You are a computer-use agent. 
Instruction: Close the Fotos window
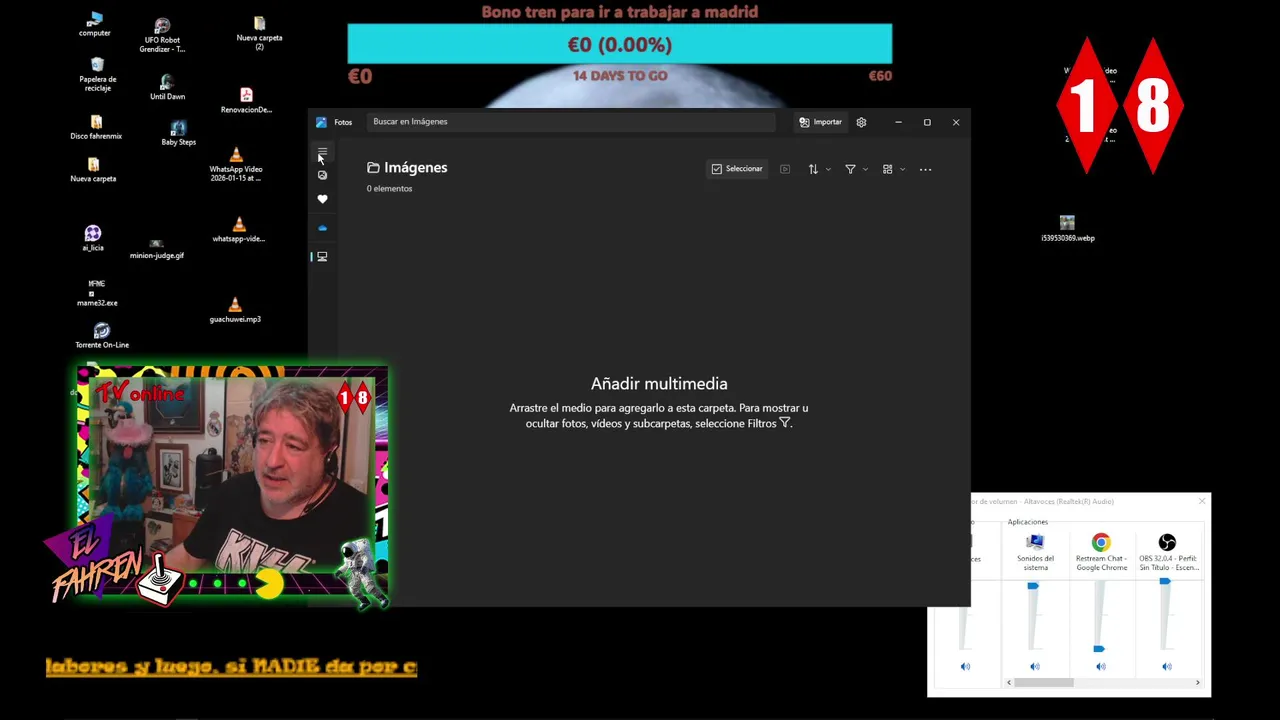pos(956,122)
